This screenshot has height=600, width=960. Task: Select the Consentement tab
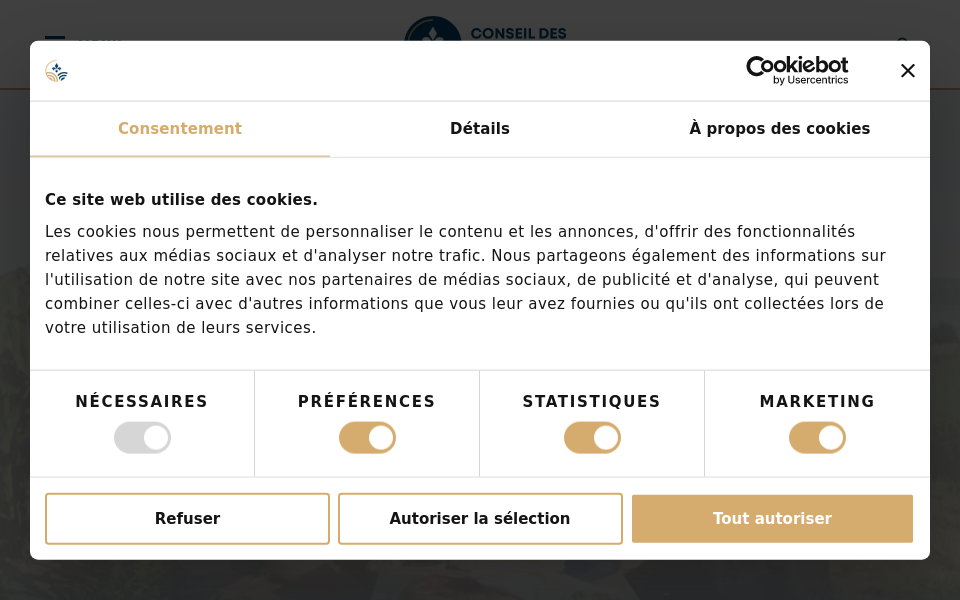180,129
